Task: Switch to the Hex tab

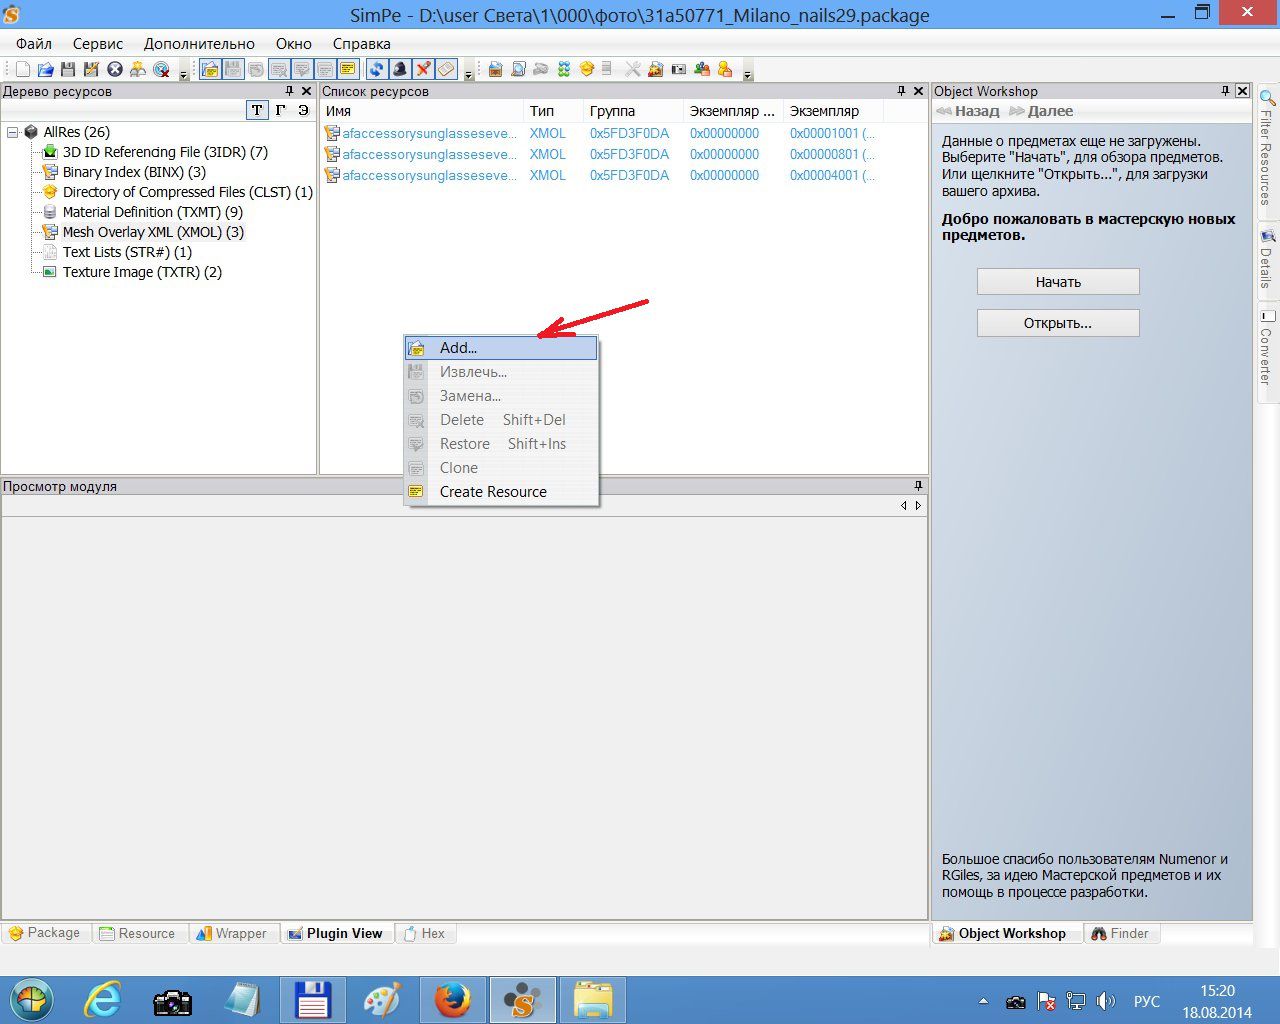Action: click(x=424, y=933)
